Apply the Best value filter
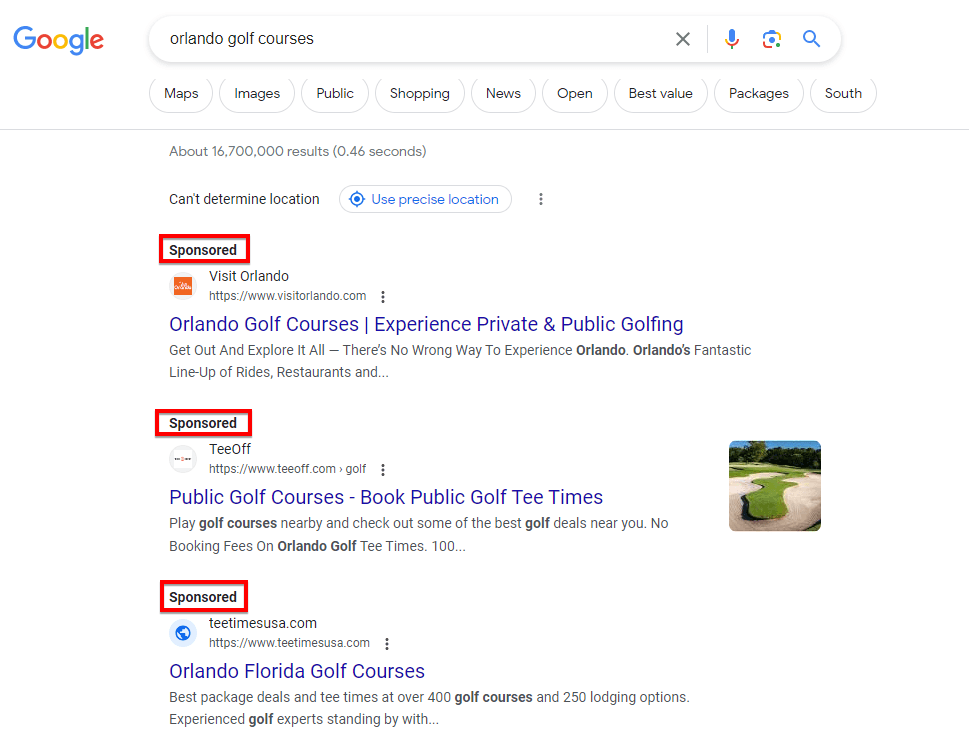Viewport: 969px width, 740px height. 660,93
